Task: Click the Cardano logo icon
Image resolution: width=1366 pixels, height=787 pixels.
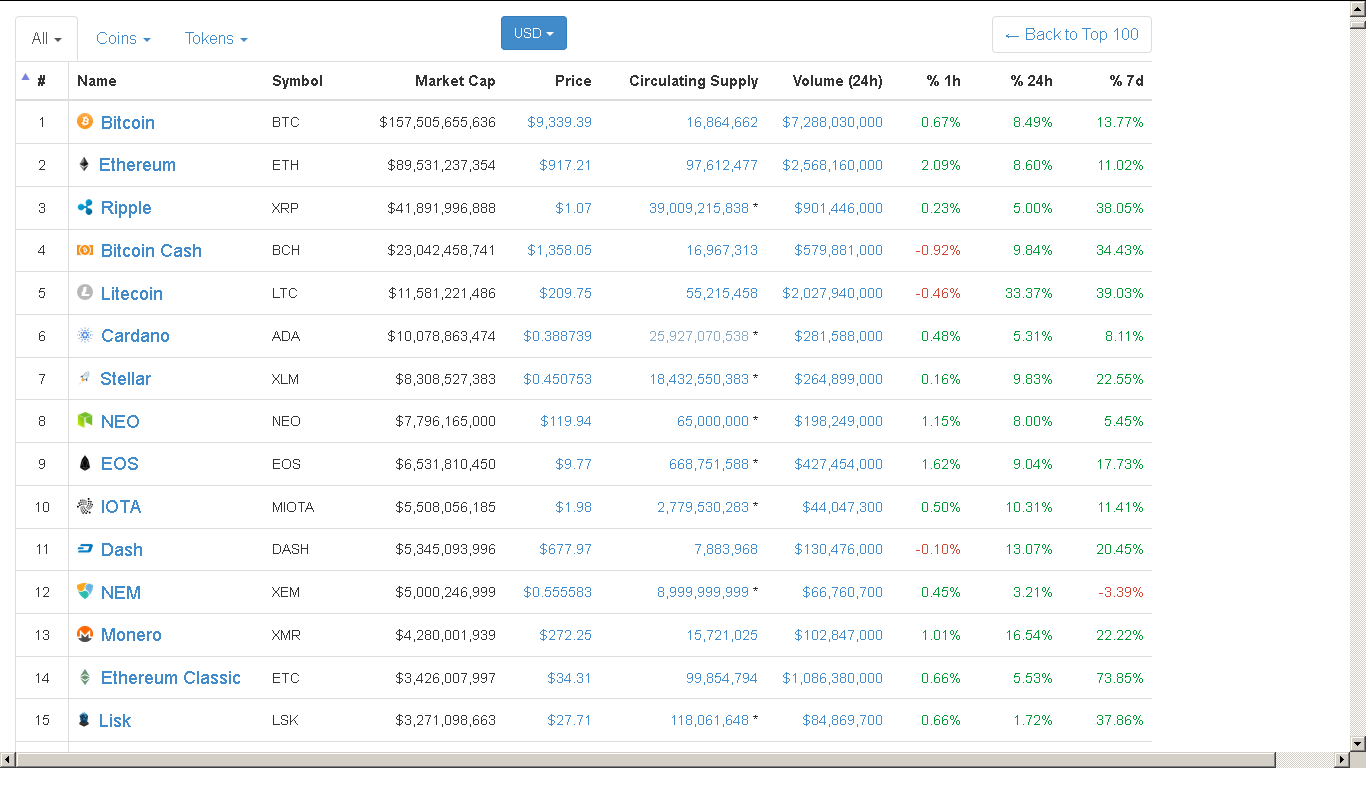Action: (x=85, y=335)
